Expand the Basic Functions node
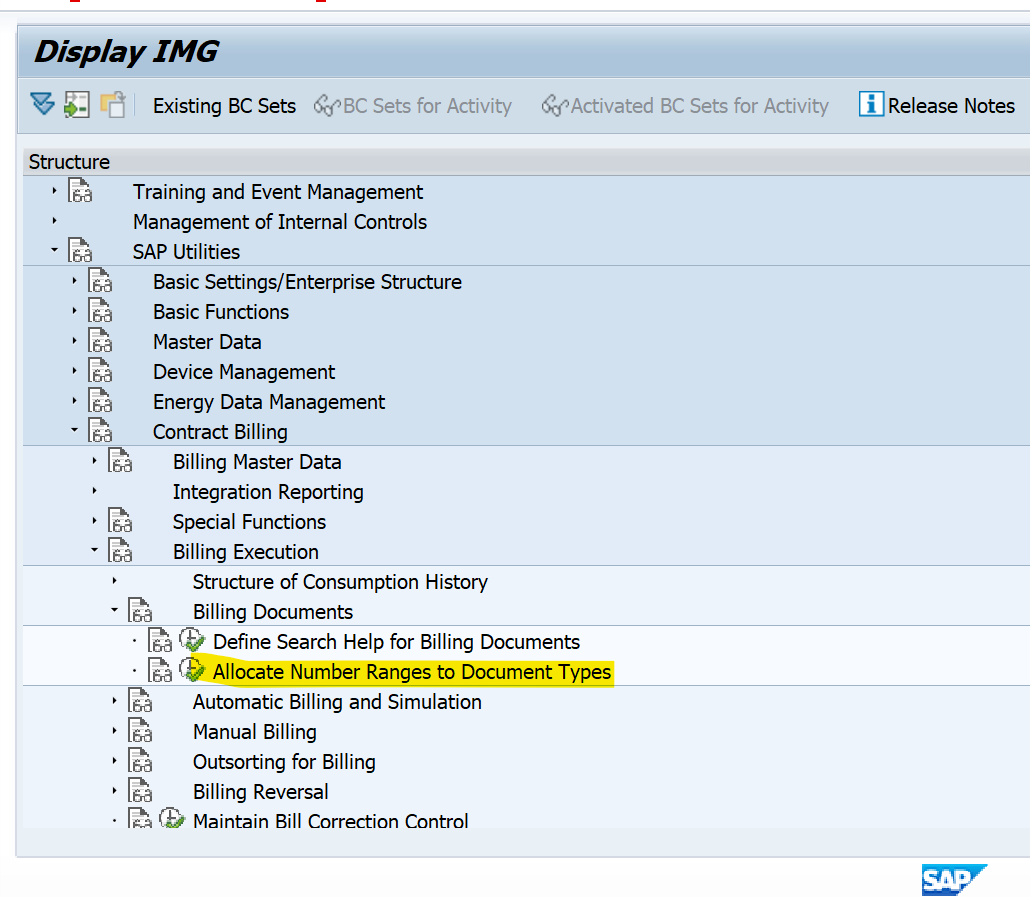This screenshot has width=1030, height=897. click(x=74, y=311)
